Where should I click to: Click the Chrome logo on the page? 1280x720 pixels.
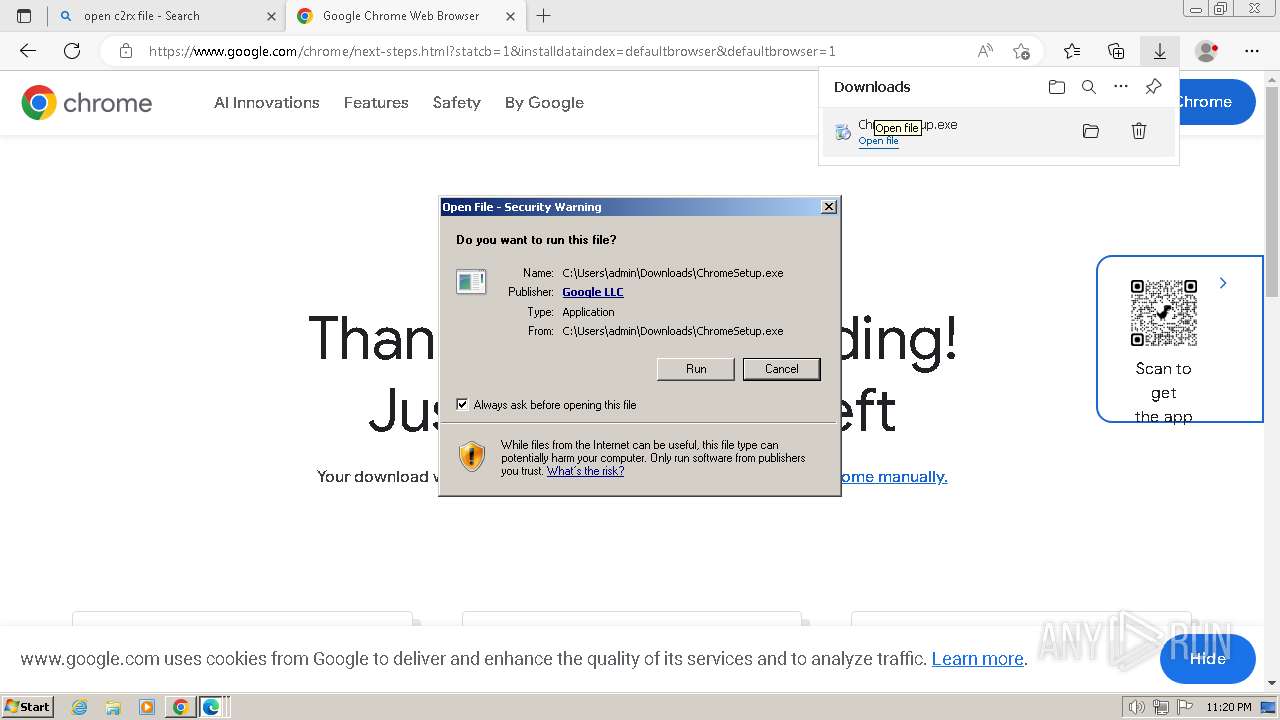pyautogui.click(x=87, y=103)
